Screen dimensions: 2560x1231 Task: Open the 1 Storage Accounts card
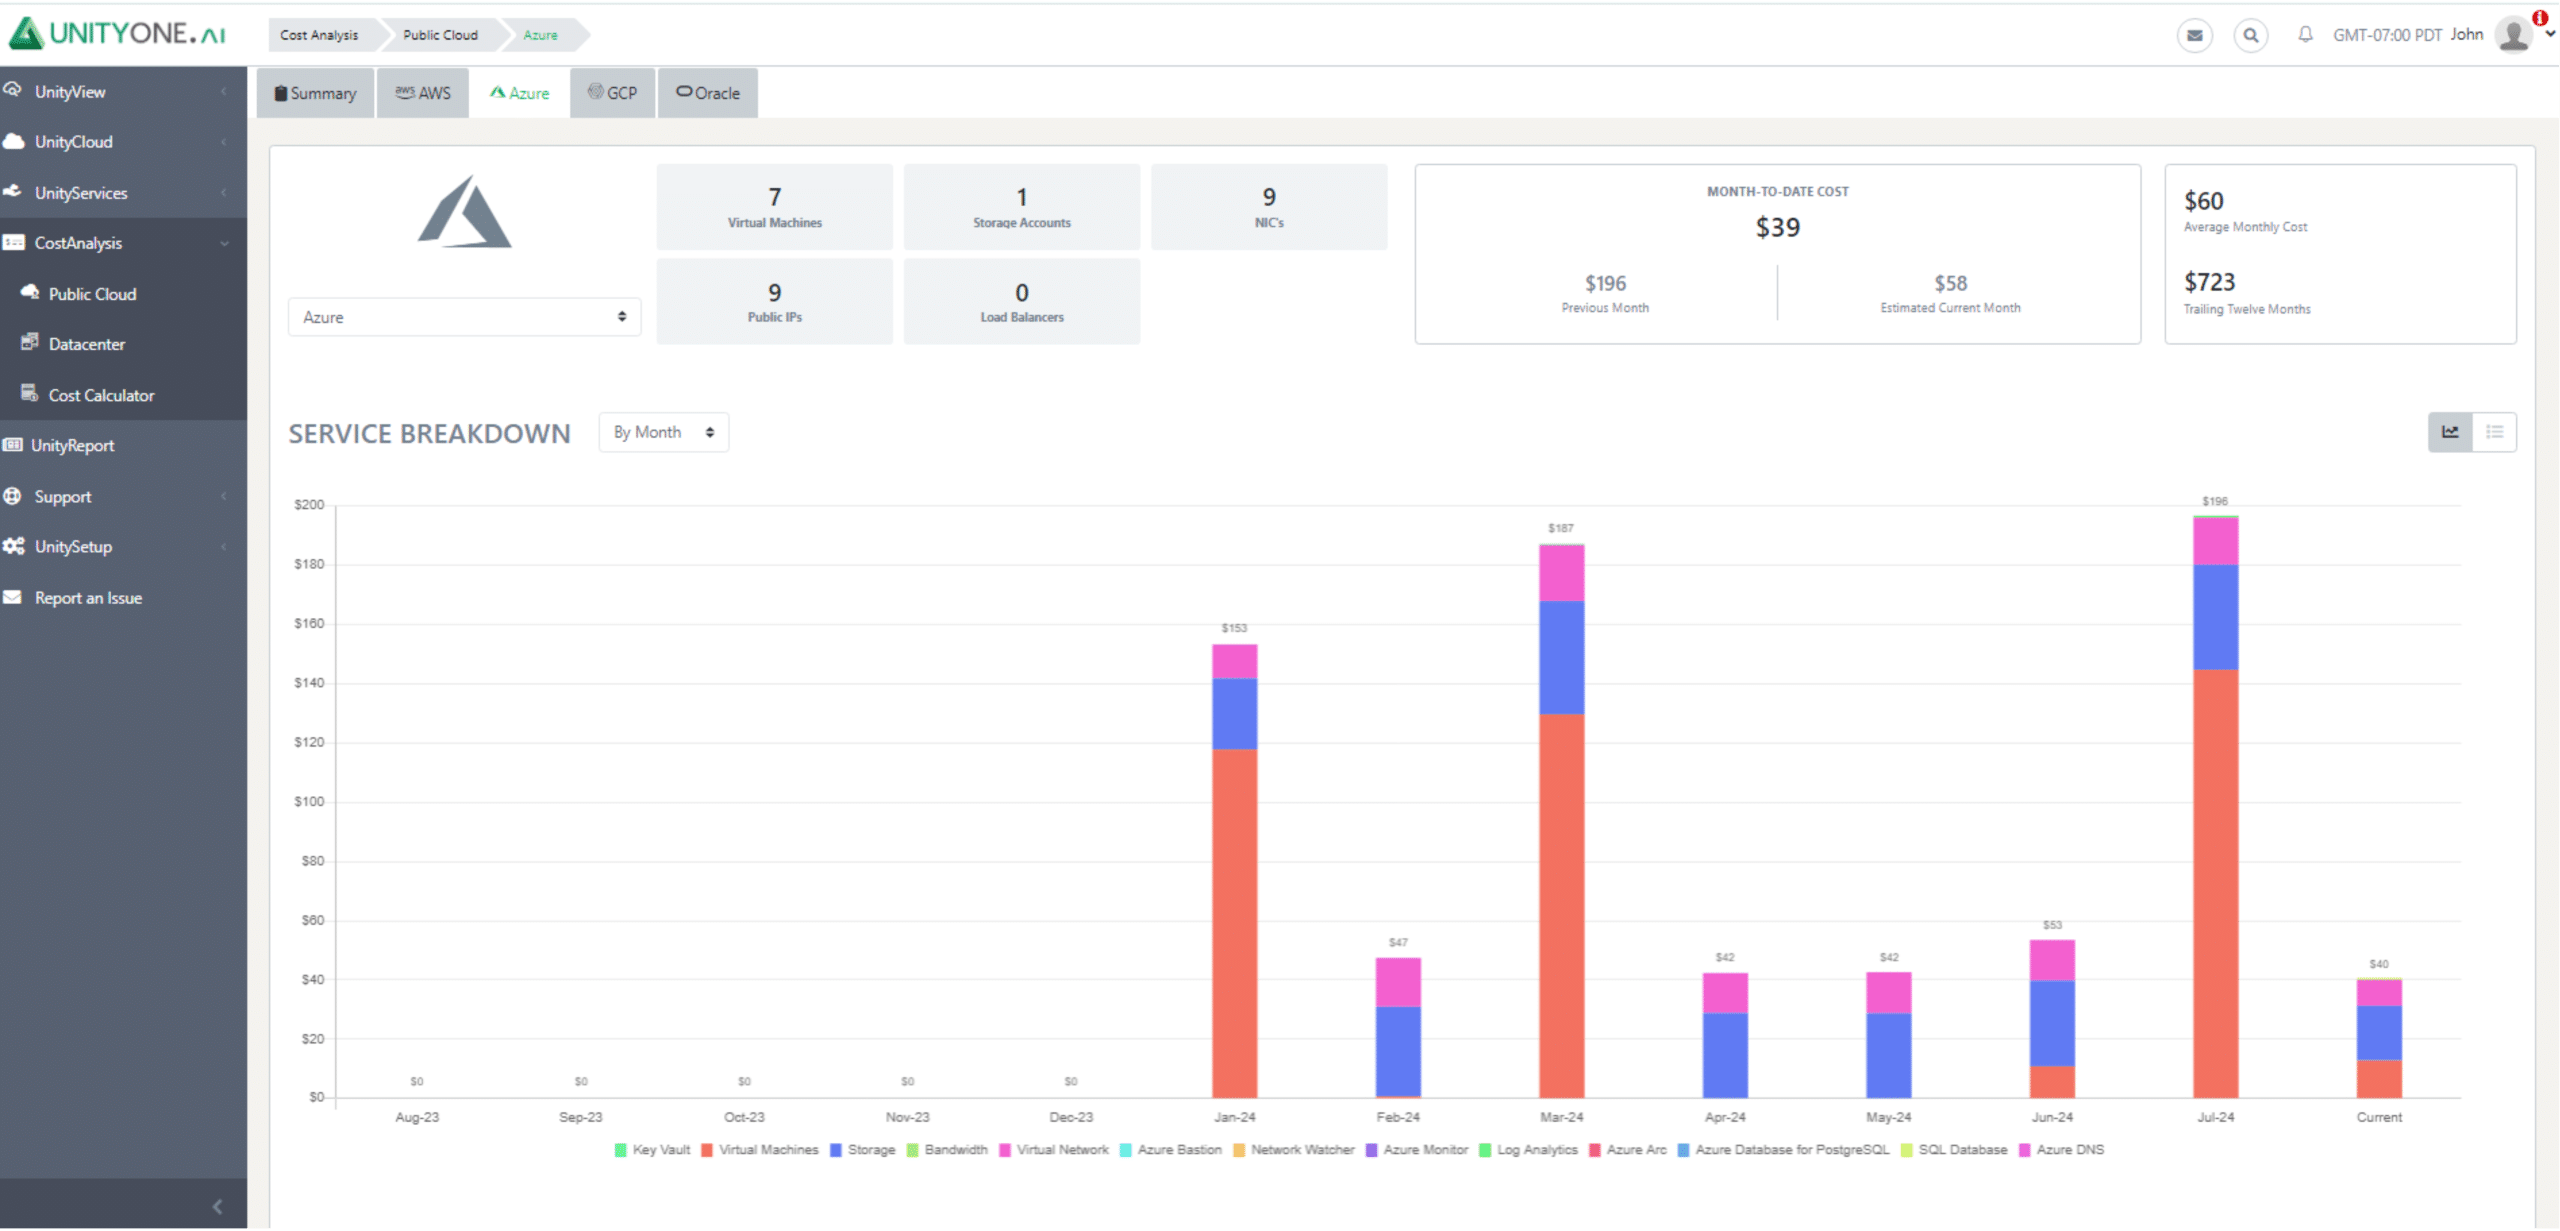tap(1021, 207)
